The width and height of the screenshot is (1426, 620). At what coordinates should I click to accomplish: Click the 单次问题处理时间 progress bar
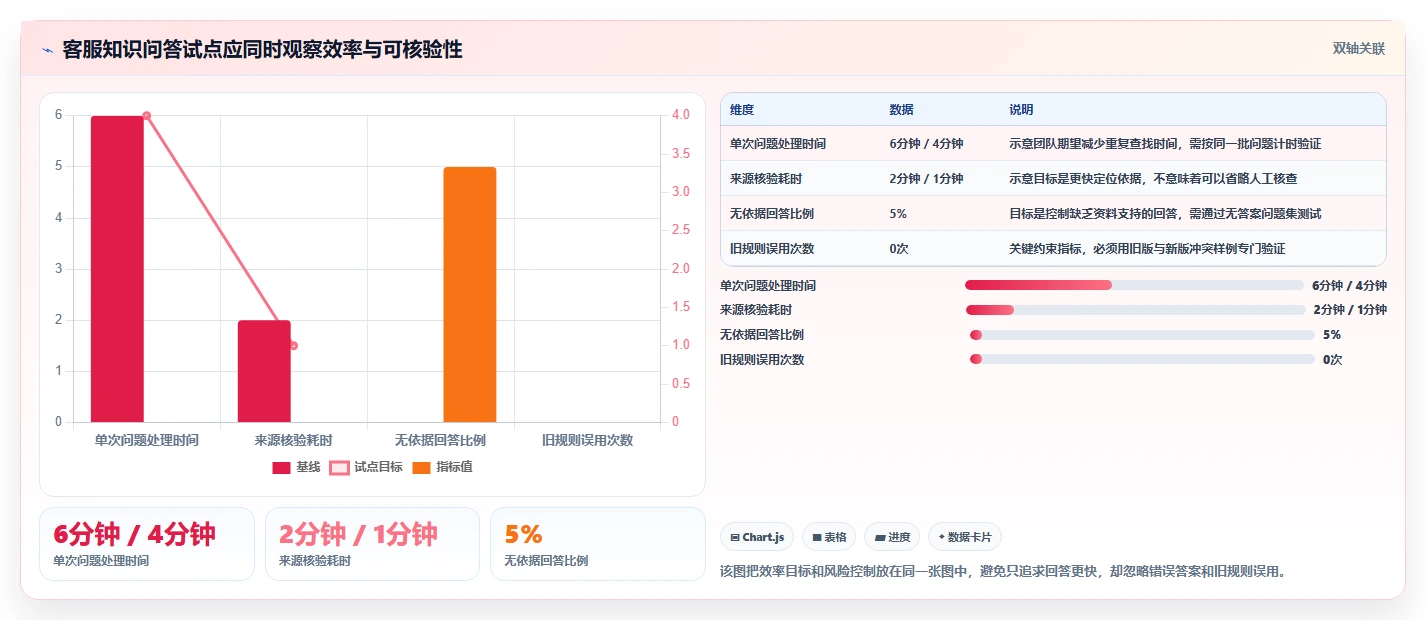[x=1134, y=285]
